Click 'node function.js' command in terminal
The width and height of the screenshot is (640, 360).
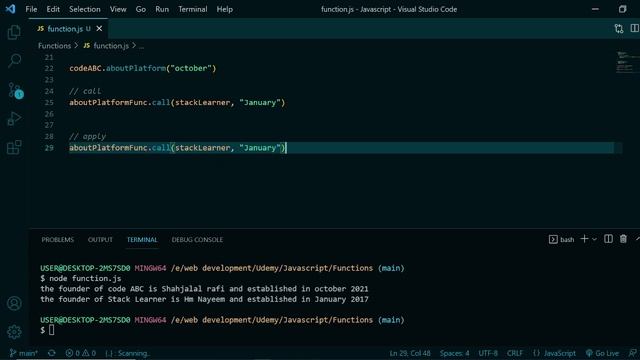tap(85, 278)
